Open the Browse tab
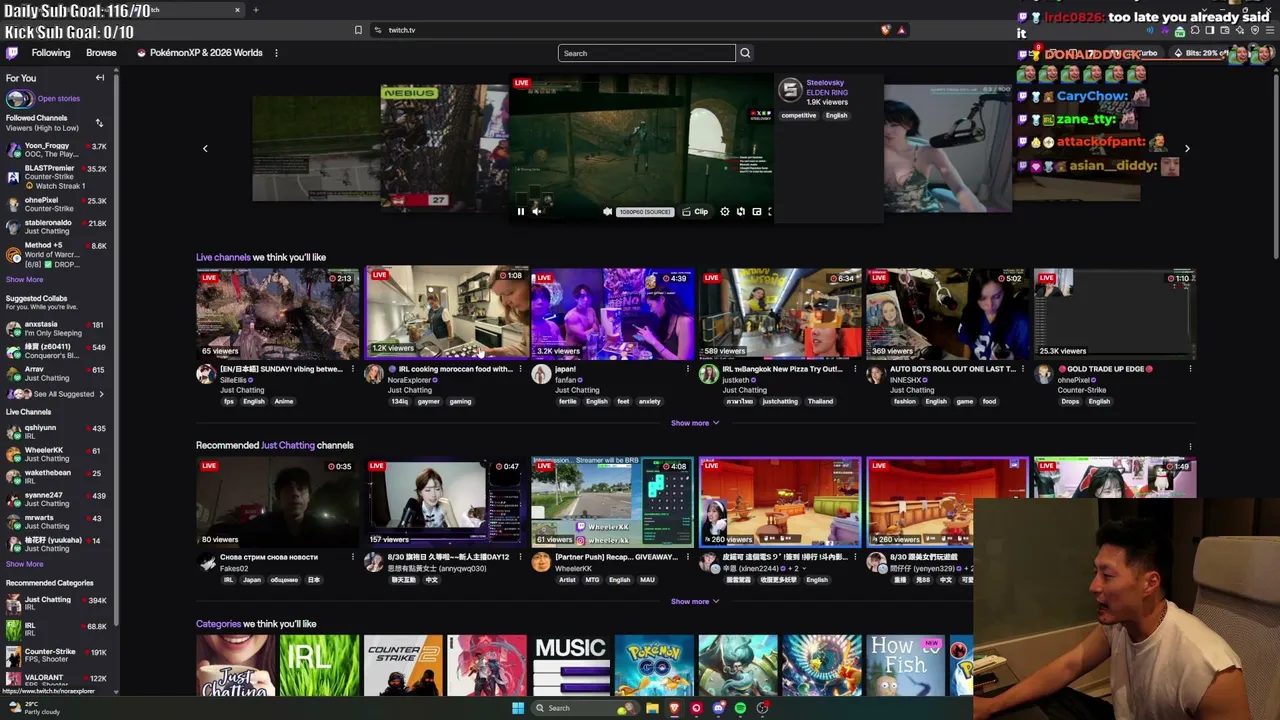Viewport: 1280px width, 720px height. pos(101,53)
